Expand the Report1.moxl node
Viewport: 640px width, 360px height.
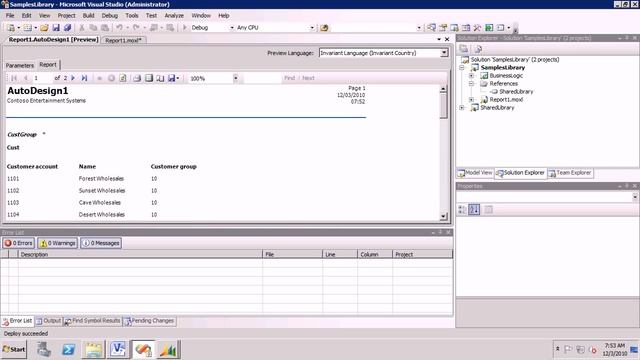[471, 100]
